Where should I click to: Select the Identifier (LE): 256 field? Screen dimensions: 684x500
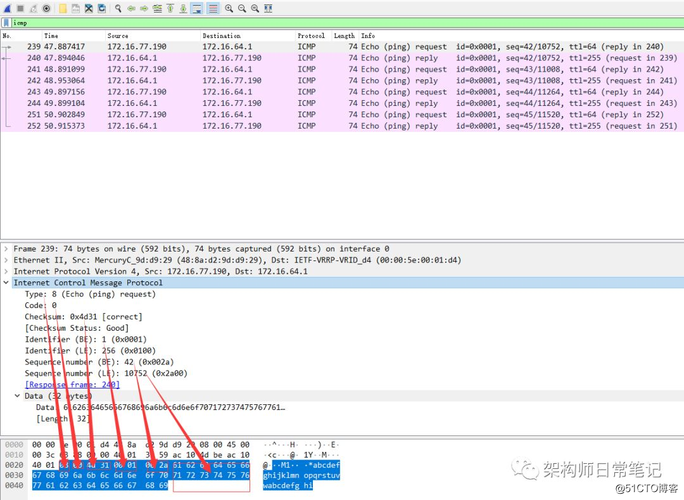tap(90, 351)
